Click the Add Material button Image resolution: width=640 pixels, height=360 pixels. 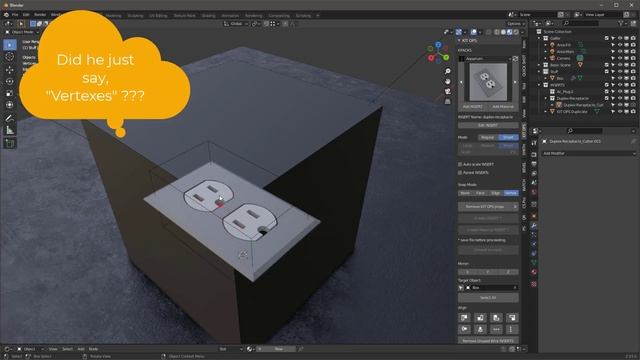503,107
